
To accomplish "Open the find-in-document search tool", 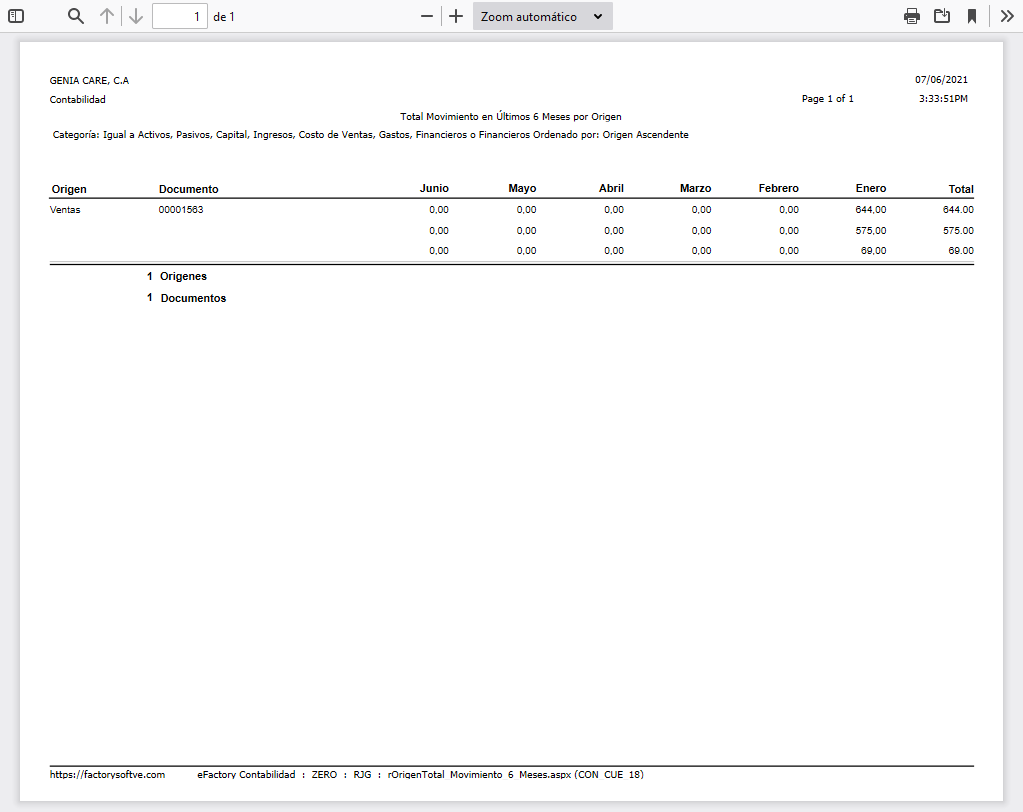I will coord(75,16).
